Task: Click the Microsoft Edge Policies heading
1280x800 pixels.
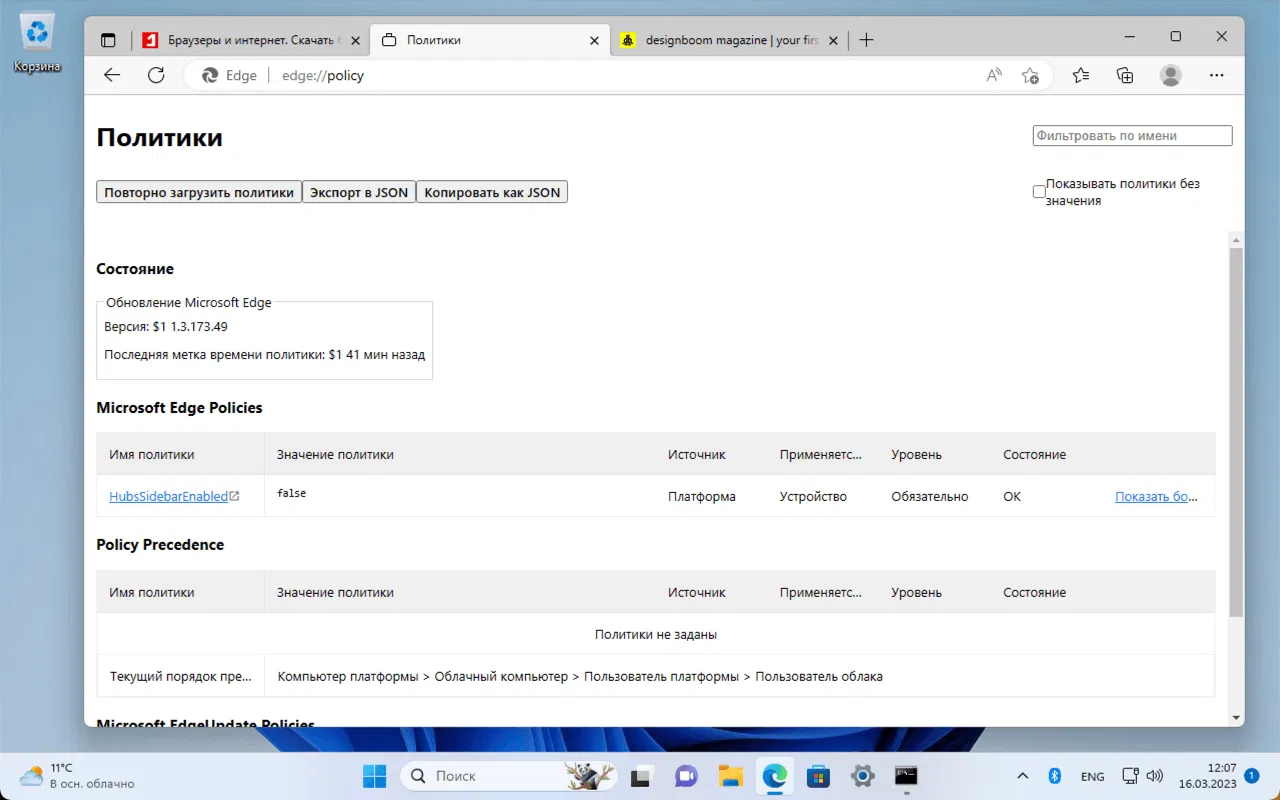Action: 179,408
